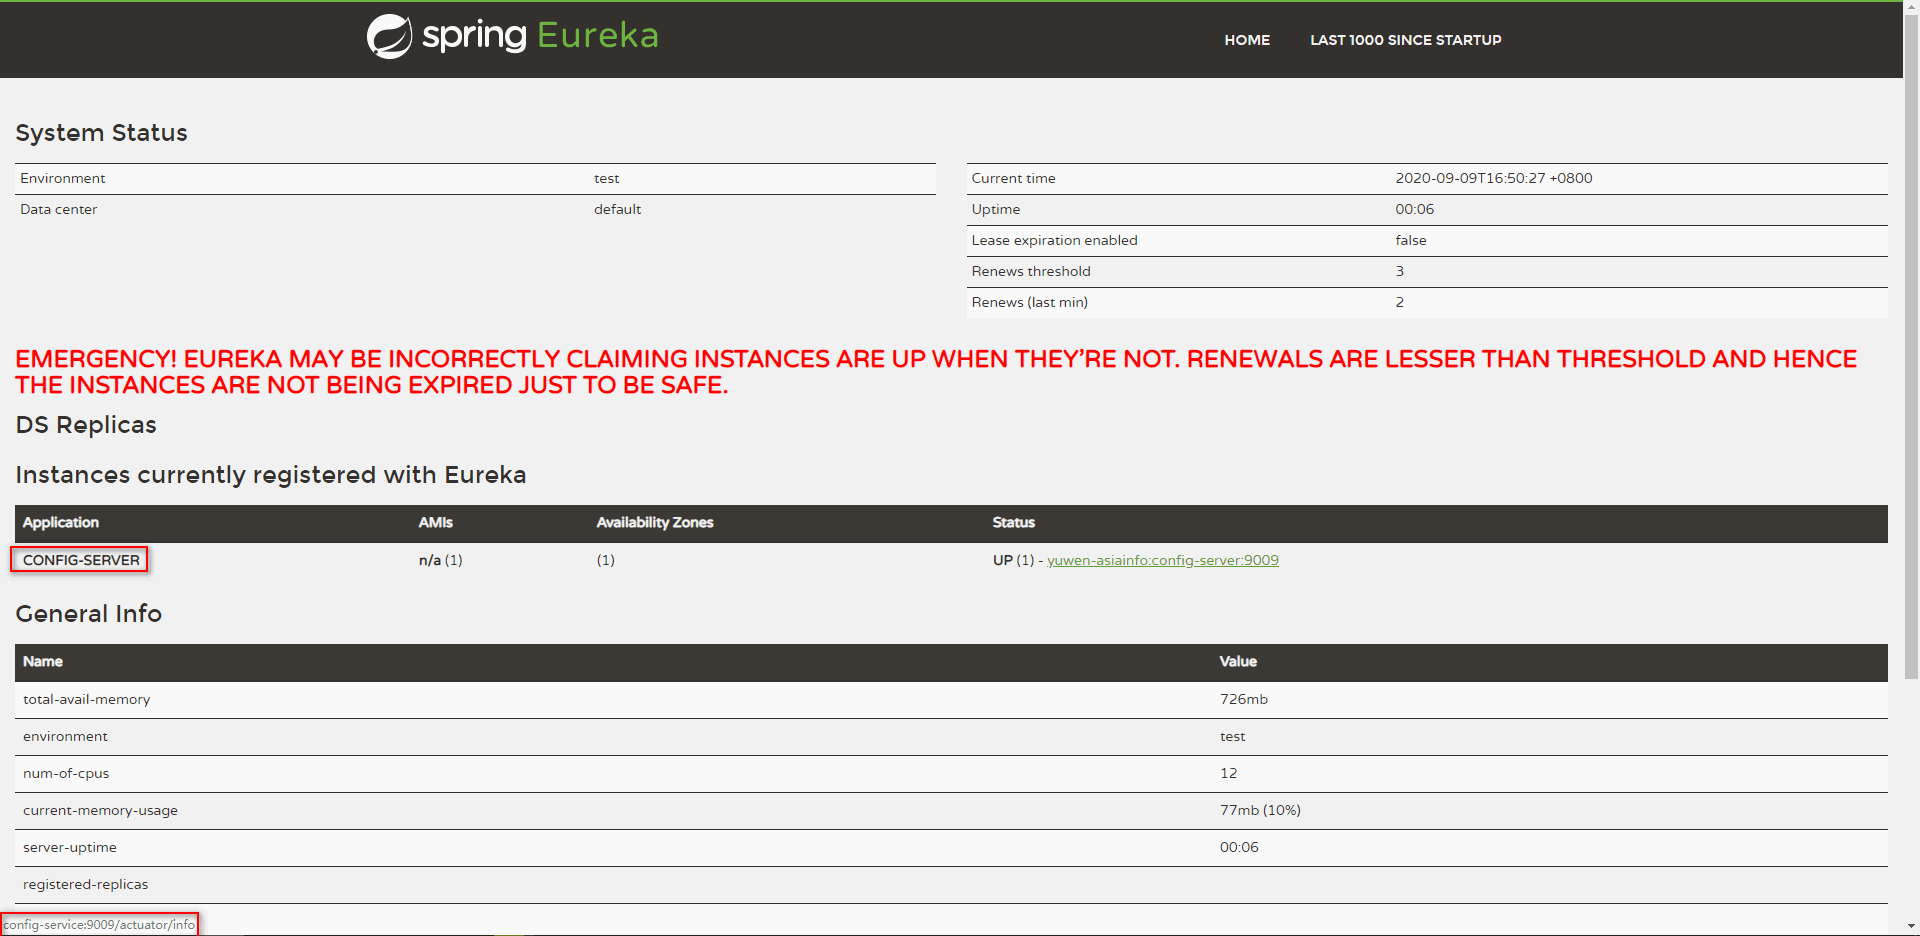Click the 'Uptime' label
1920x936 pixels.
coord(996,209)
